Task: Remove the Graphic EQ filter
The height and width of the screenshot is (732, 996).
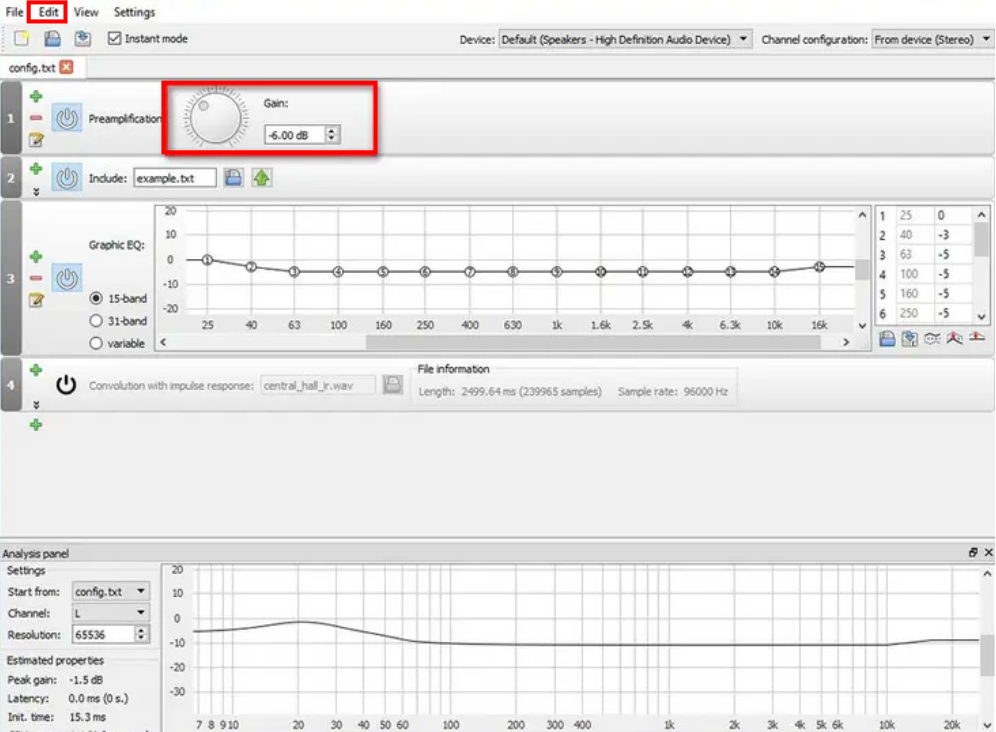Action: pyautogui.click(x=36, y=278)
